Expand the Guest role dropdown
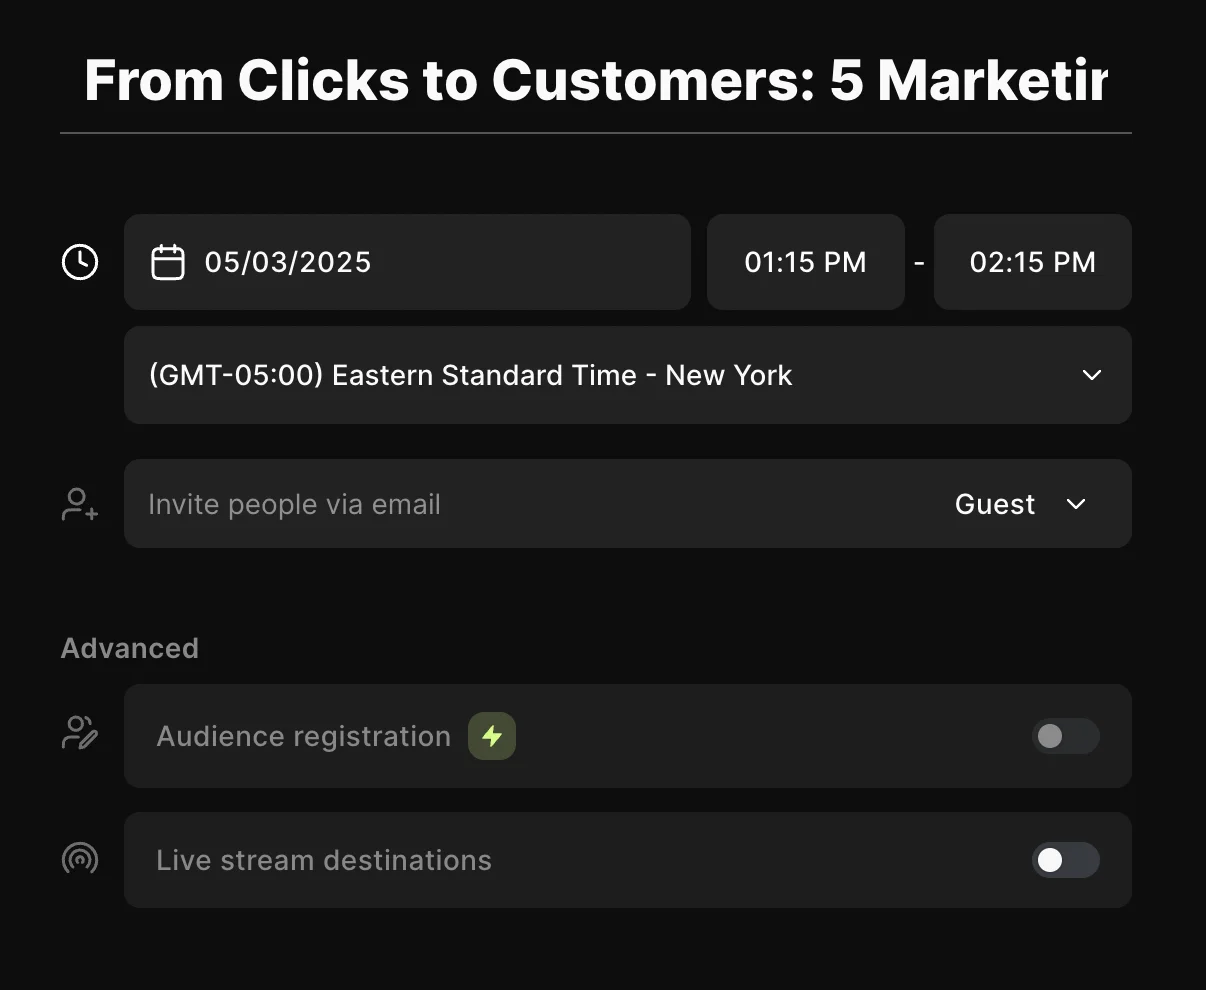The width and height of the screenshot is (1206, 990). coord(1021,504)
